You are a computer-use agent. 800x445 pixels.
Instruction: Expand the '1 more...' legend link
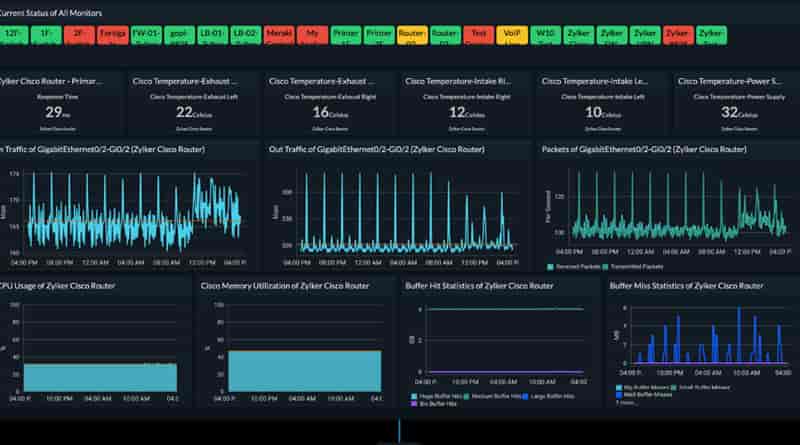click(626, 403)
